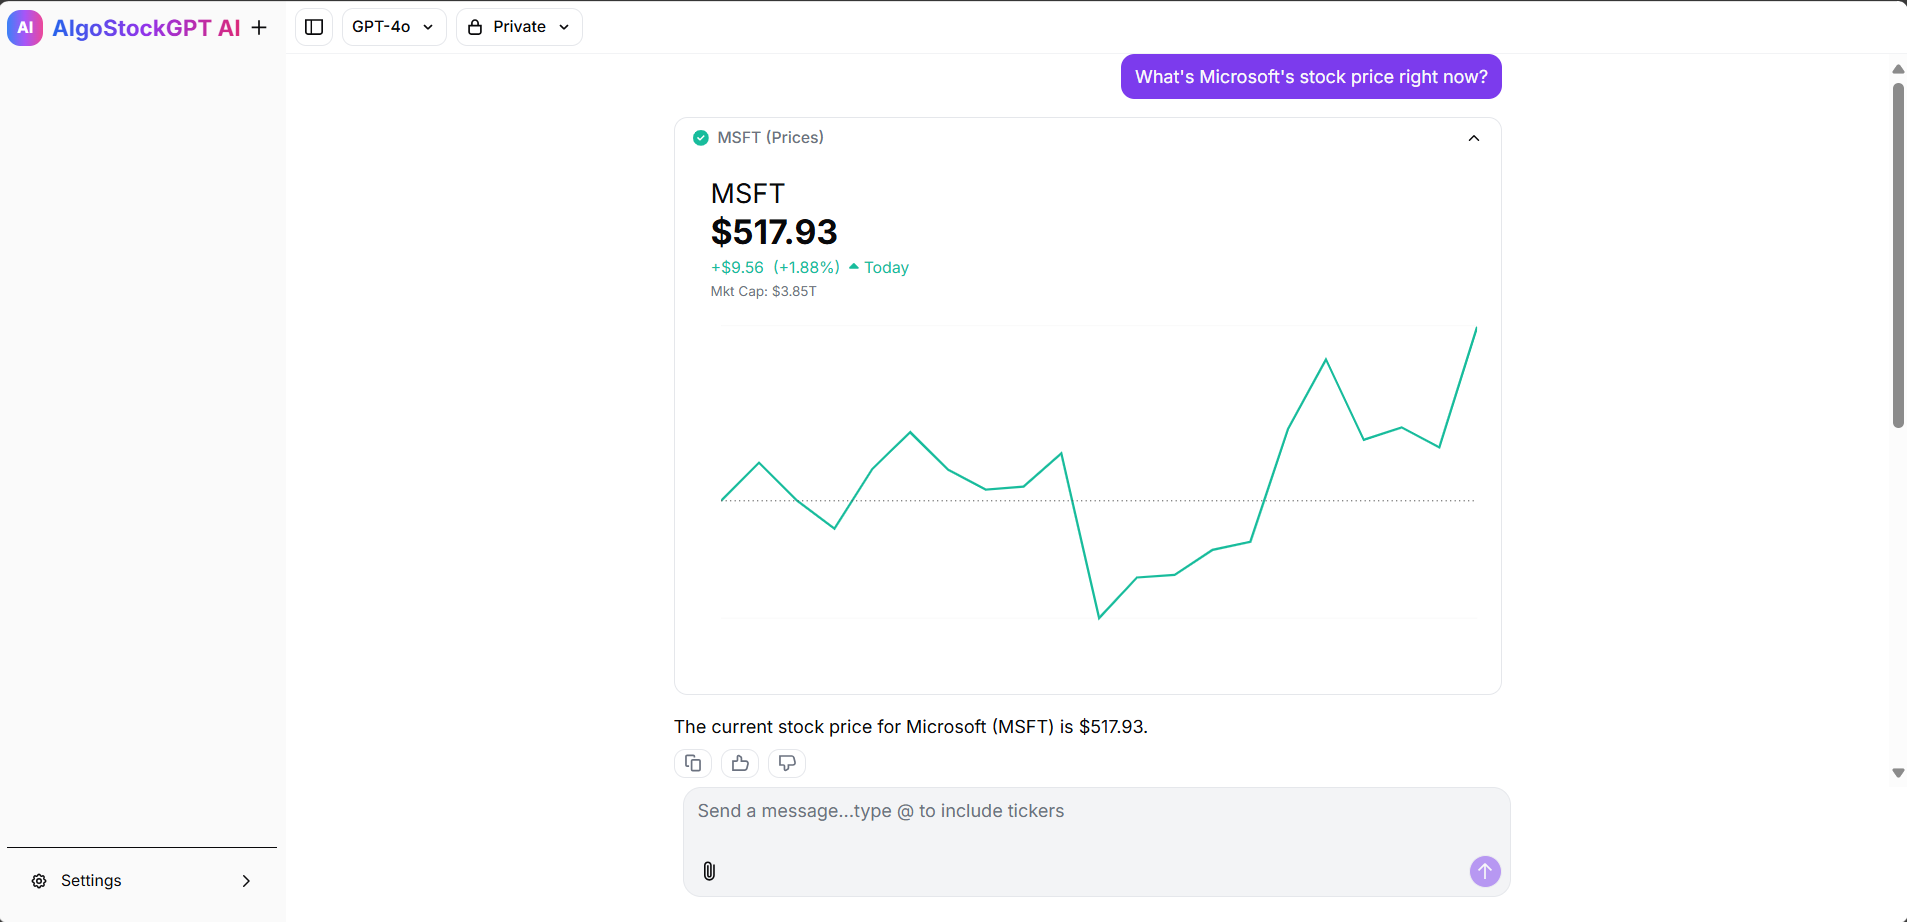Viewport: 1907px width, 922px height.
Task: Click the green check status icon
Action: pyautogui.click(x=701, y=138)
